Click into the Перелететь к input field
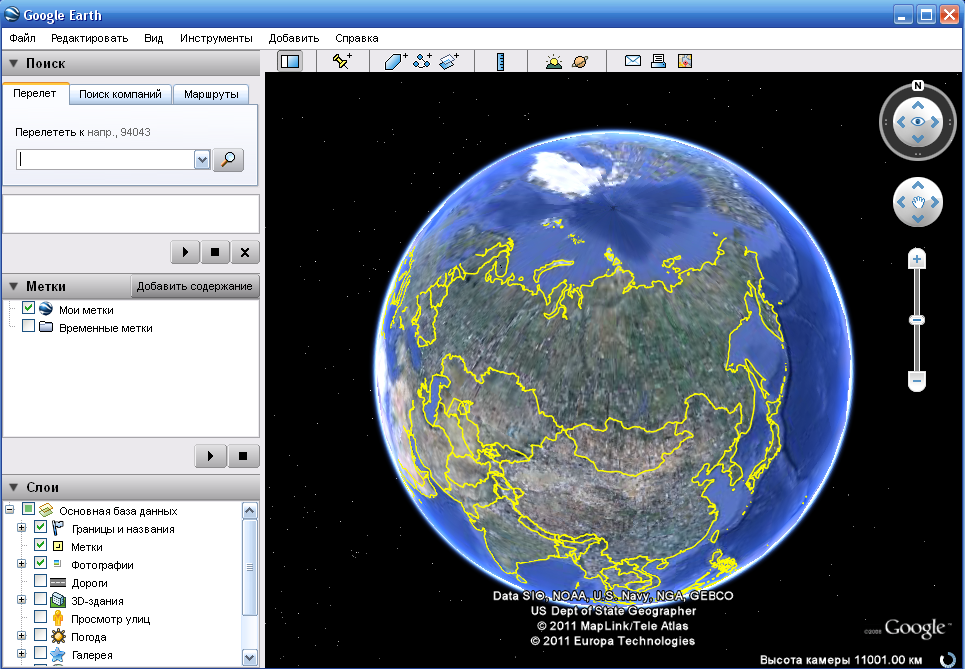This screenshot has width=965, height=669. [x=105, y=160]
